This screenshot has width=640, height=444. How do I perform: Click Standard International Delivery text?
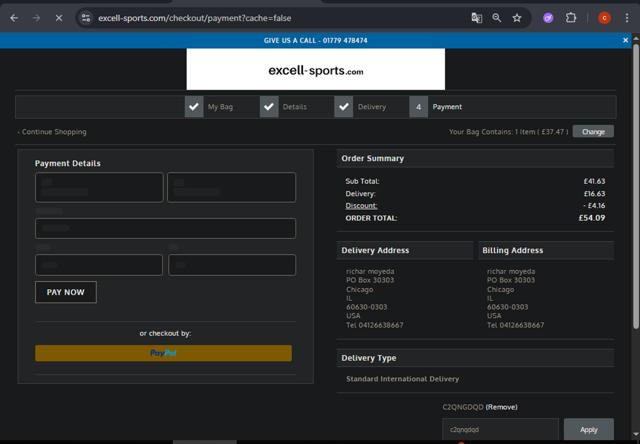click(x=402, y=379)
